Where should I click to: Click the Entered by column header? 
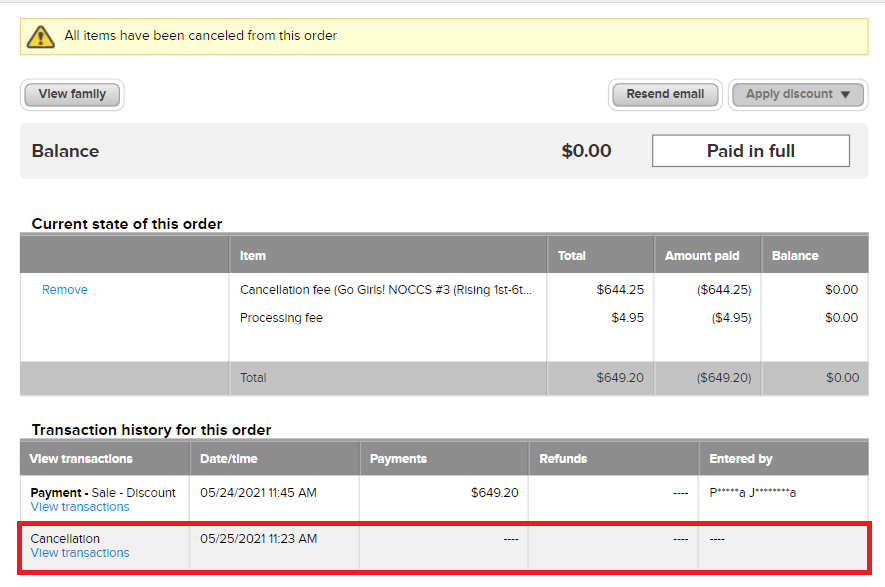tap(741, 459)
